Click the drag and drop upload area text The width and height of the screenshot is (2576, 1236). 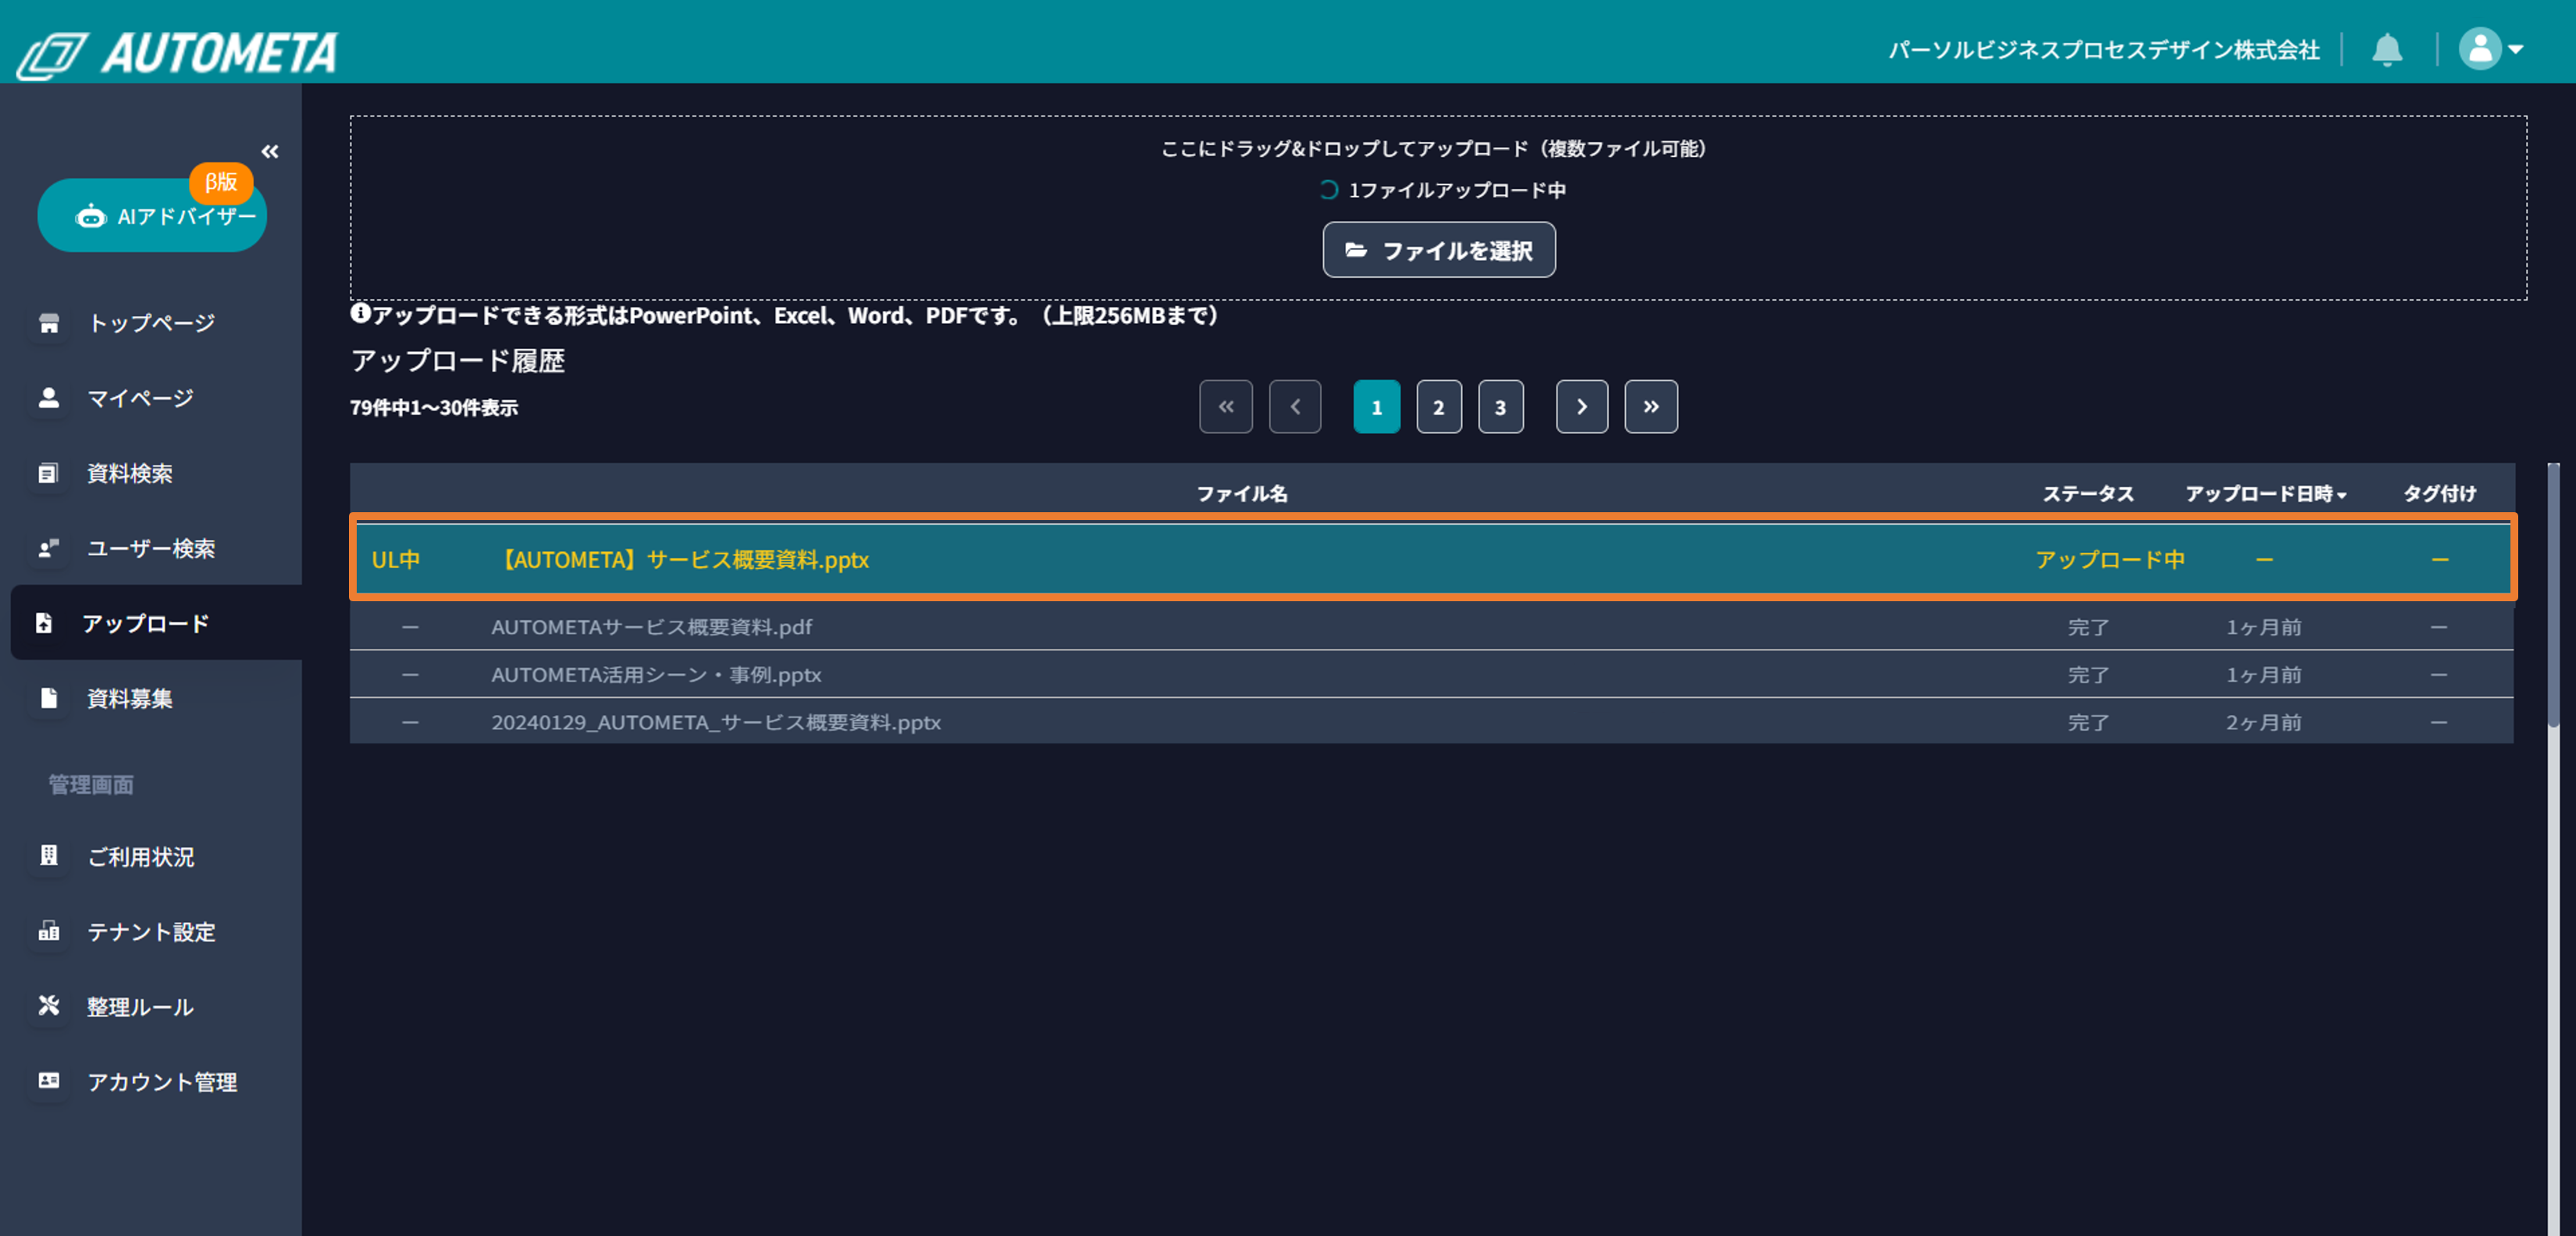pos(1433,149)
